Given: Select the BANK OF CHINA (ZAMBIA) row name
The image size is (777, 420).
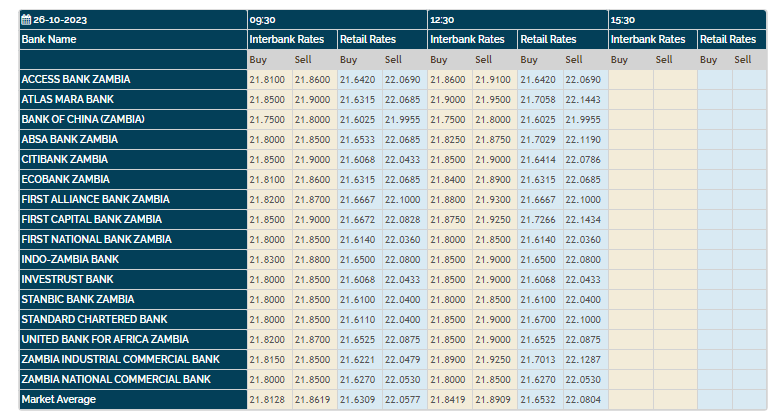Looking at the screenshot, I should [x=83, y=119].
